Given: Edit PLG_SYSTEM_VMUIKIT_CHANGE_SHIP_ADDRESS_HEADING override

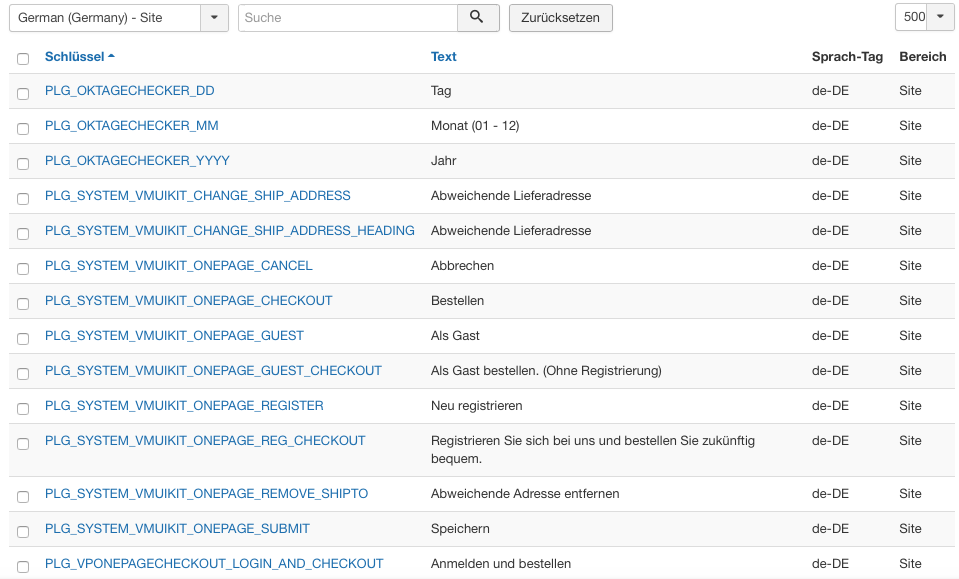Looking at the screenshot, I should point(229,231).
